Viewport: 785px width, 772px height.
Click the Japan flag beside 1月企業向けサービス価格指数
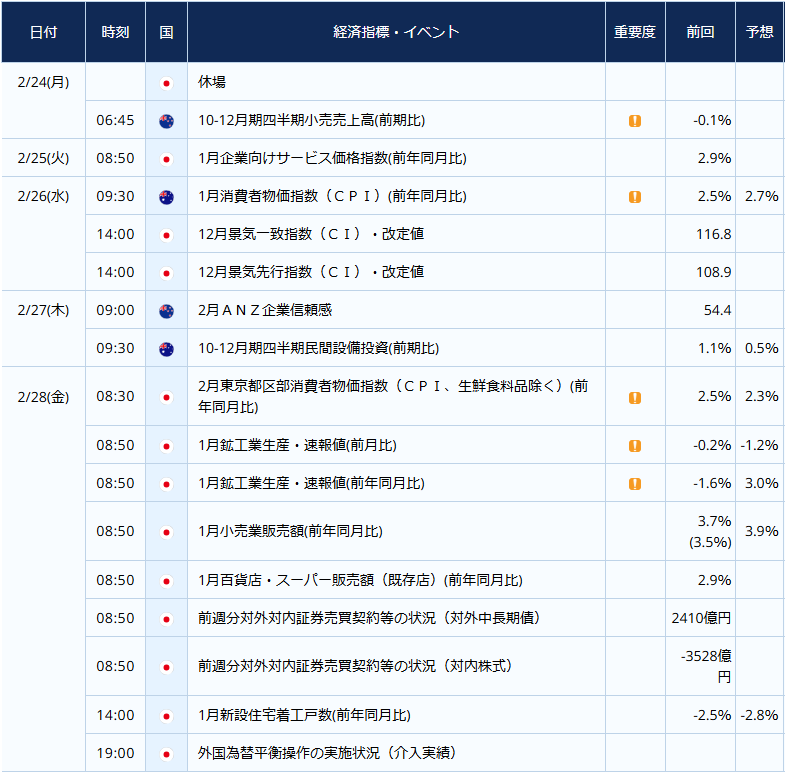pyautogui.click(x=166, y=159)
